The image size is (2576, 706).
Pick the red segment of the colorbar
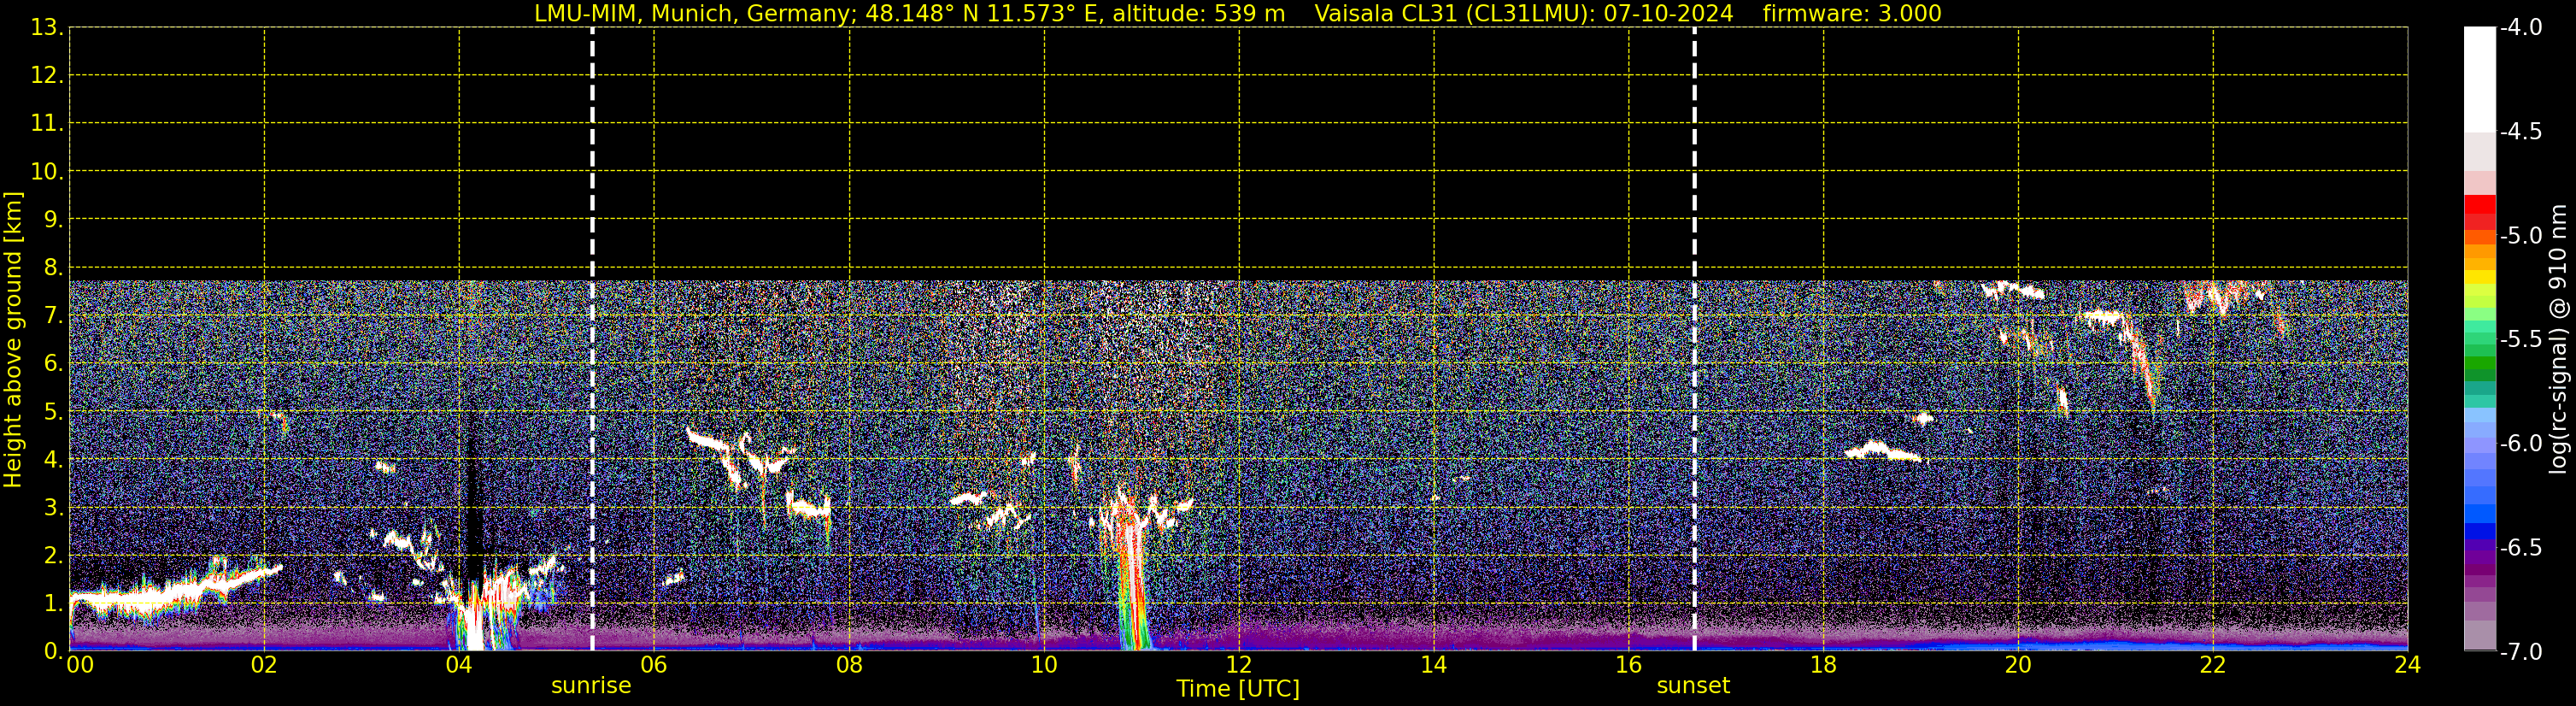pos(2479,205)
